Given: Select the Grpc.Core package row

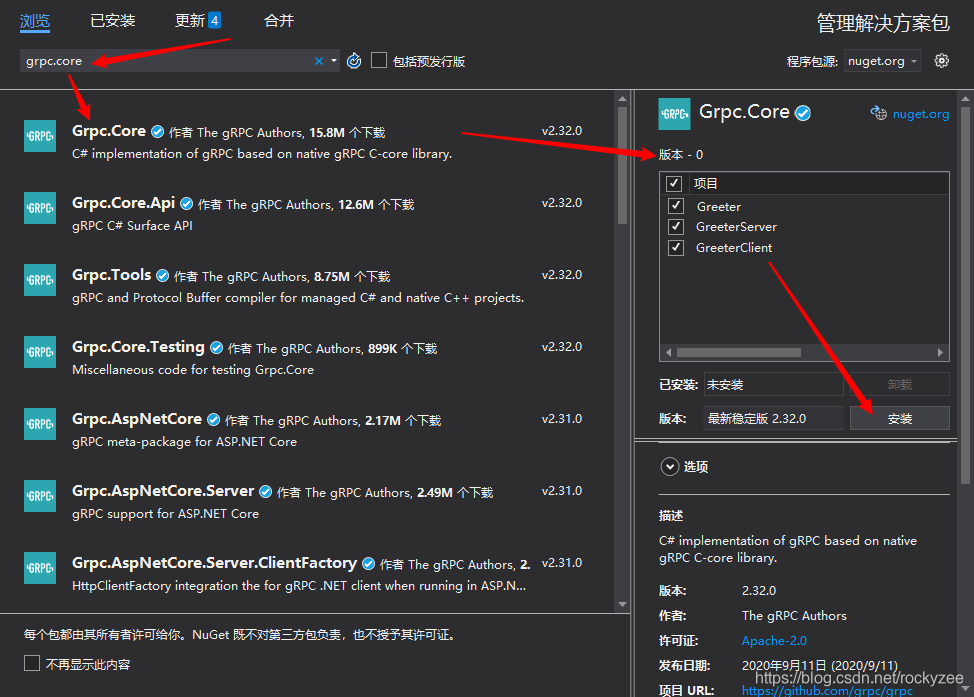Looking at the screenshot, I should (308, 142).
